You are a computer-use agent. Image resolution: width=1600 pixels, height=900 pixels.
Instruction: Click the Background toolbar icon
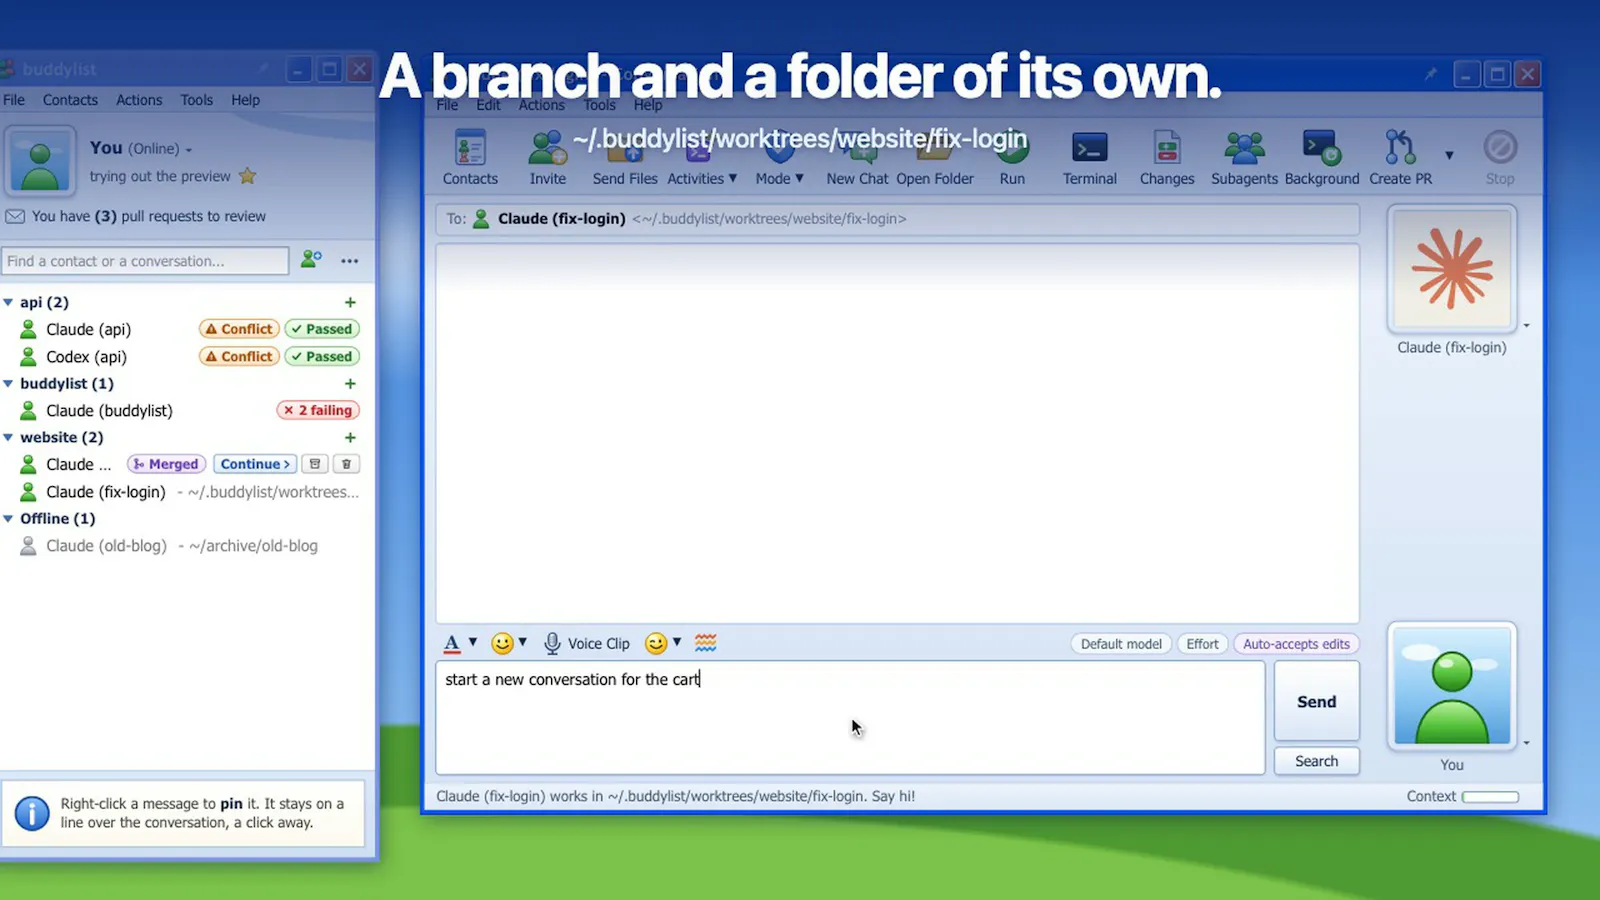pyautogui.click(x=1322, y=158)
